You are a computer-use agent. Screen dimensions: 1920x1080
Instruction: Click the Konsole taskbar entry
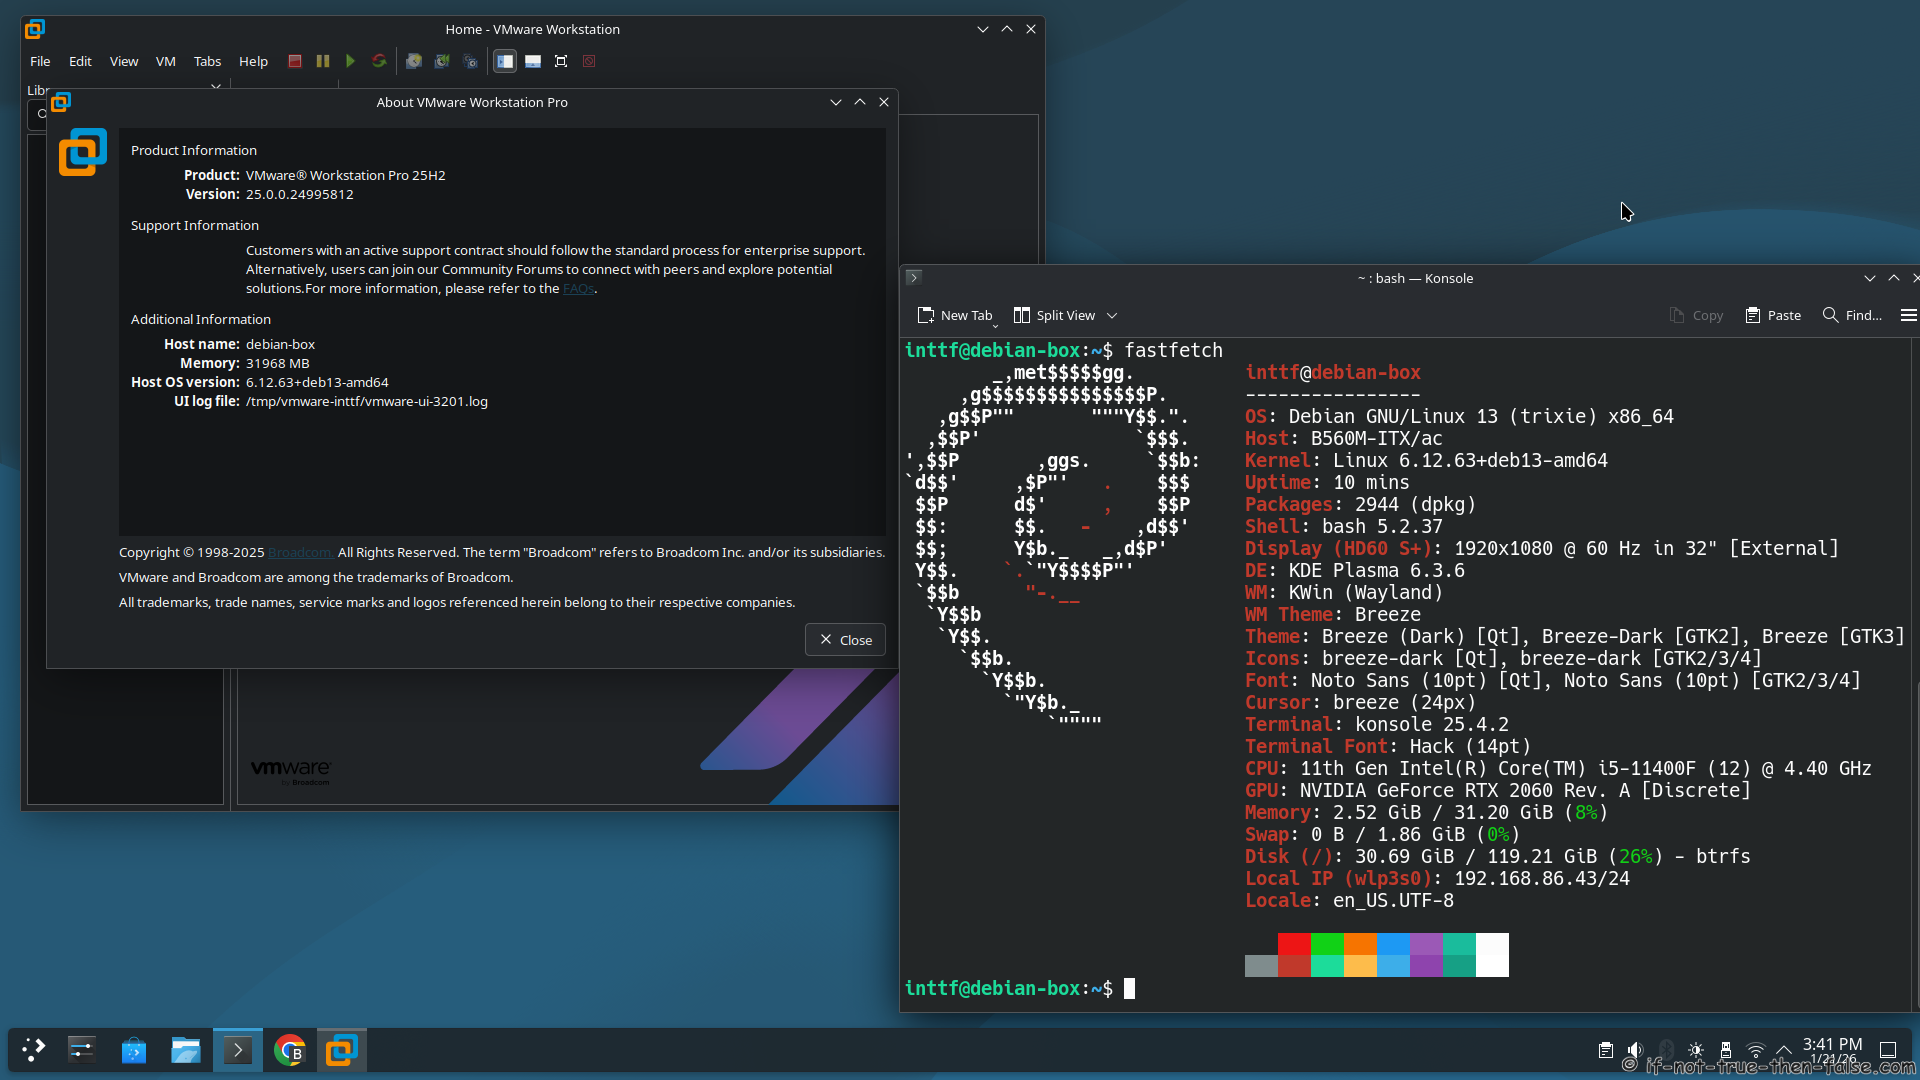tap(238, 1050)
